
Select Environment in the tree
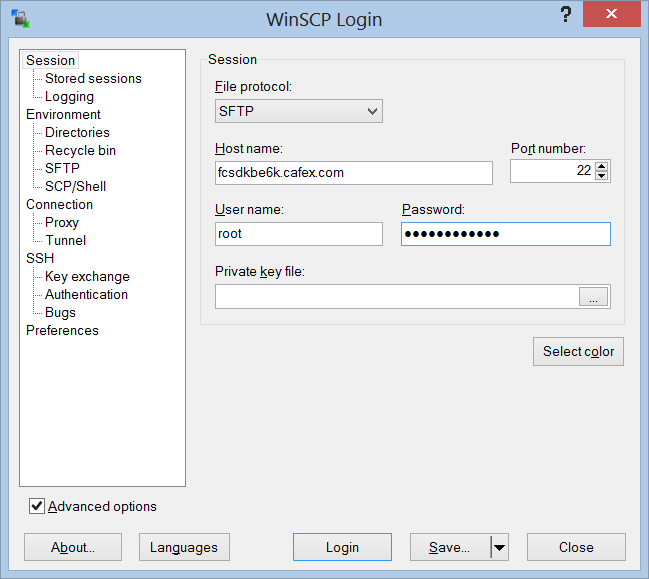point(63,114)
